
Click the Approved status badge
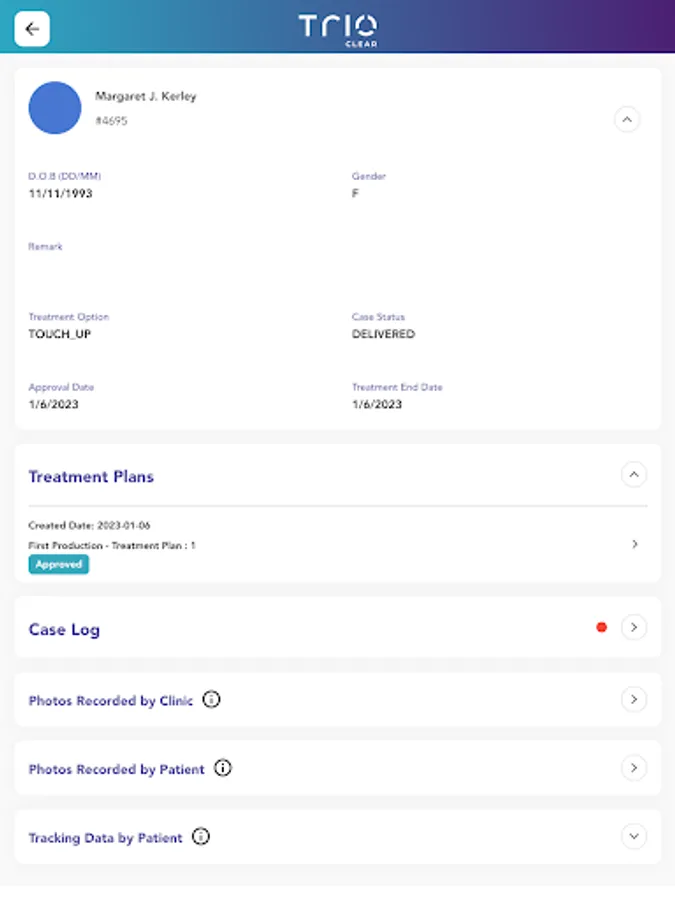click(x=58, y=565)
